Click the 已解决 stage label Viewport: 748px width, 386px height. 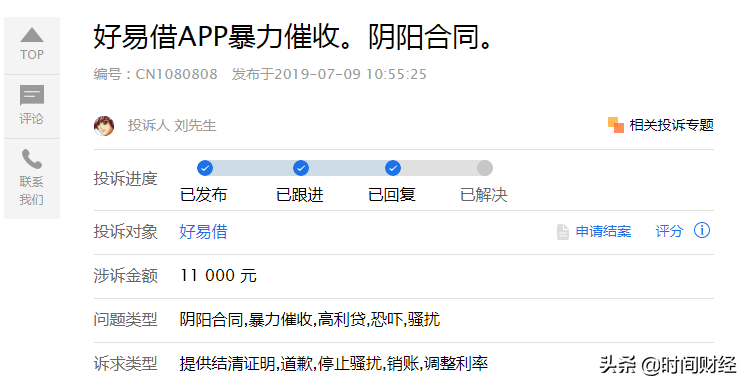click(484, 195)
